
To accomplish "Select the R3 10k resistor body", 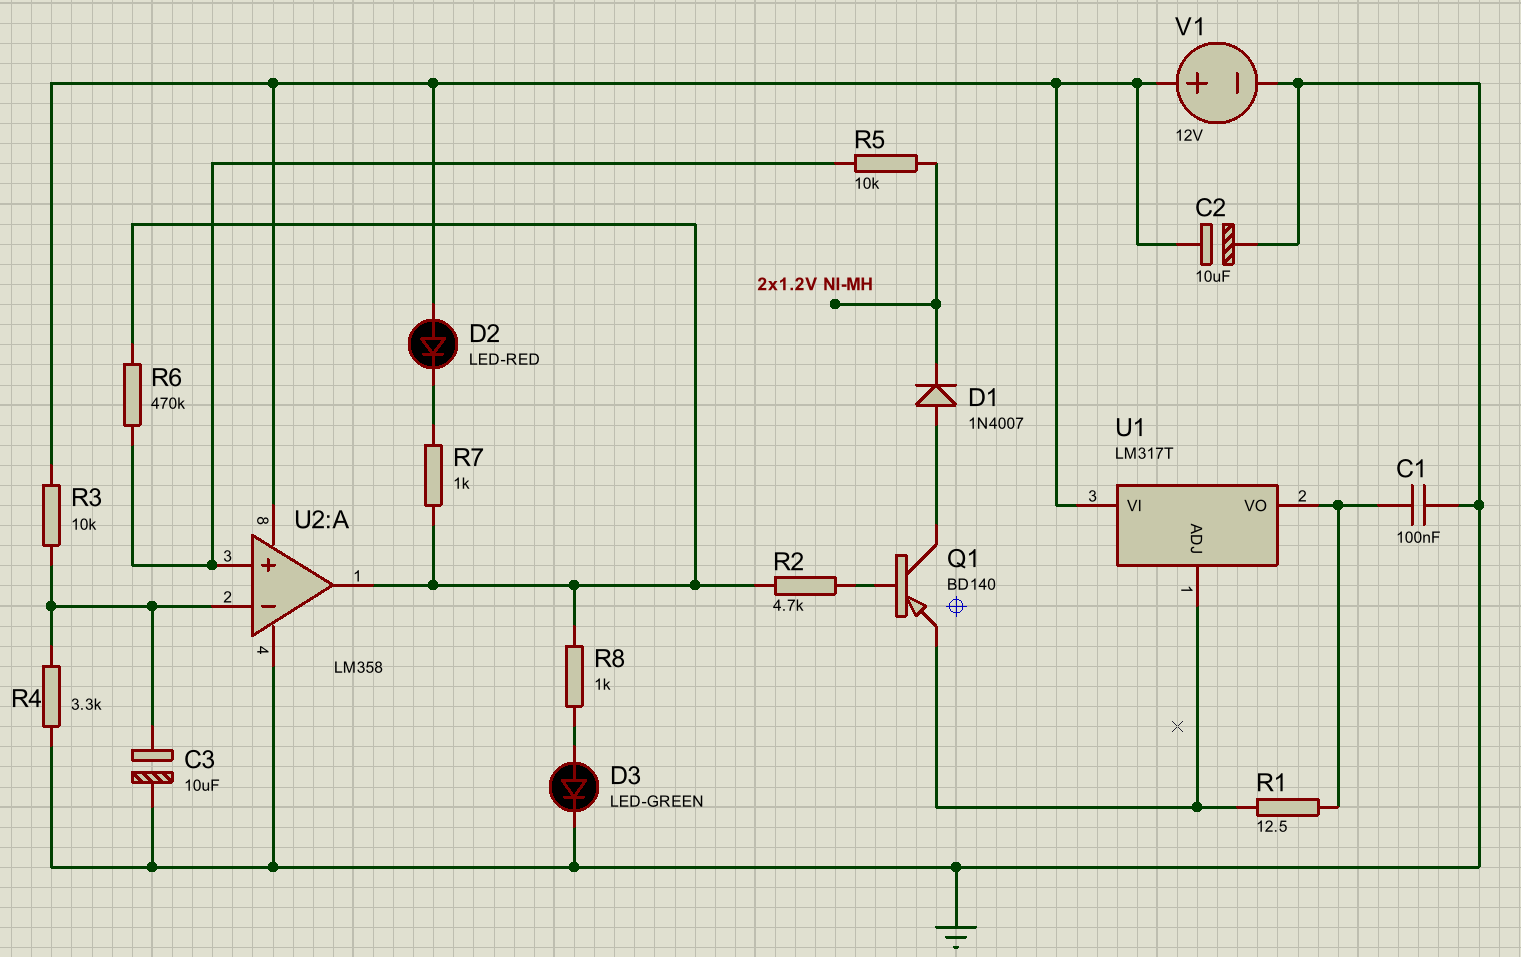I will point(51,515).
